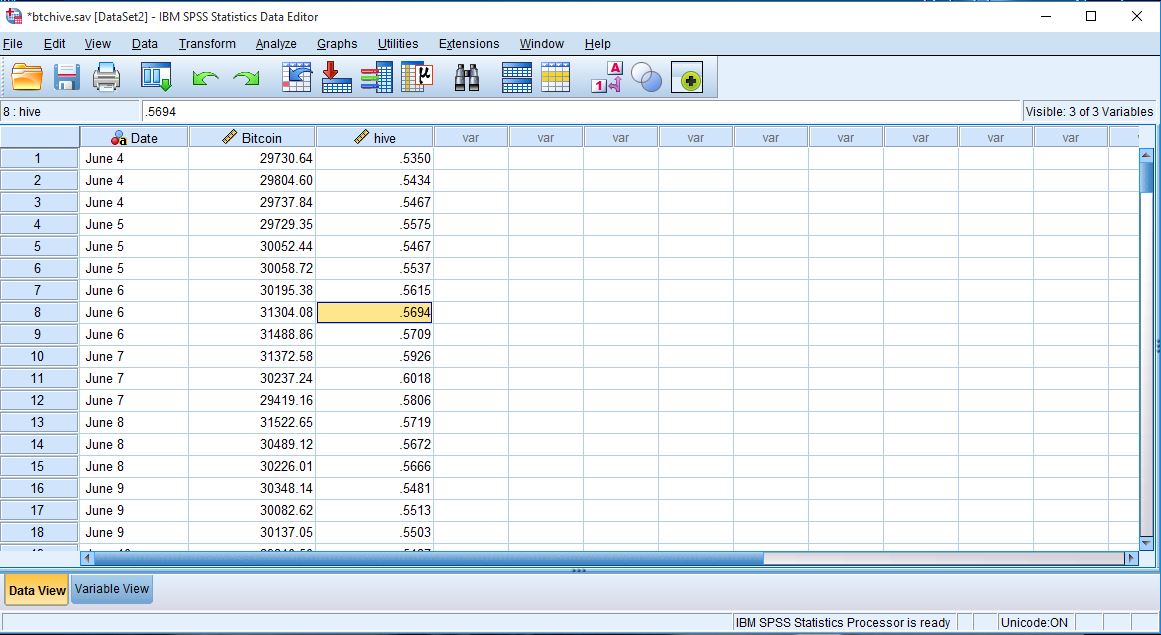This screenshot has width=1161, height=635.
Task: Open a data document with the folder icon
Action: tap(27, 77)
